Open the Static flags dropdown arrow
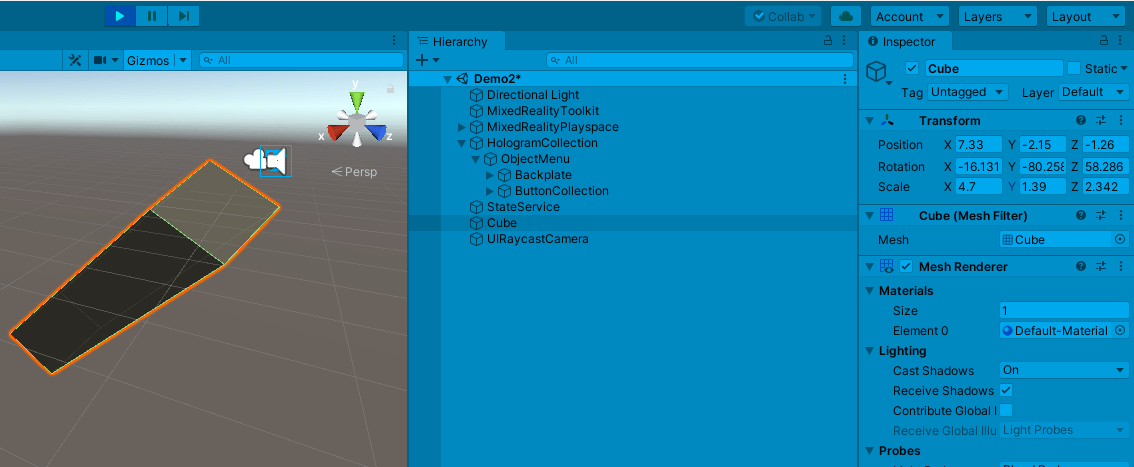This screenshot has height=467, width=1134. tap(1124, 69)
